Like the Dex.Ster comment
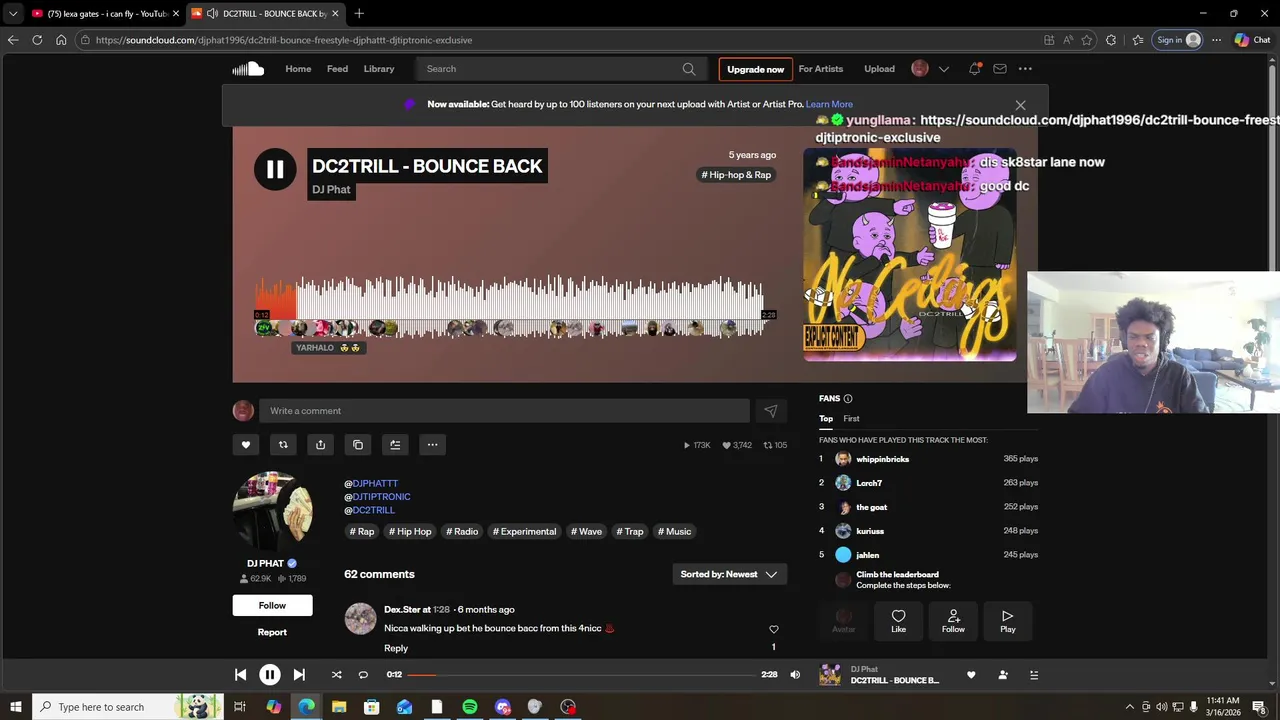This screenshot has width=1280, height=720. click(773, 629)
